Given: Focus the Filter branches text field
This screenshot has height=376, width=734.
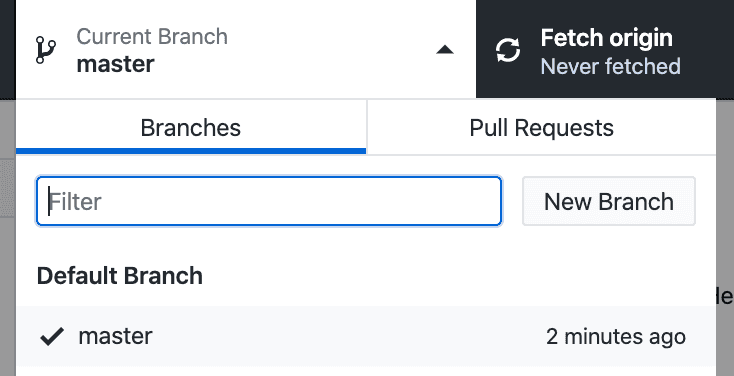Looking at the screenshot, I should click(269, 201).
